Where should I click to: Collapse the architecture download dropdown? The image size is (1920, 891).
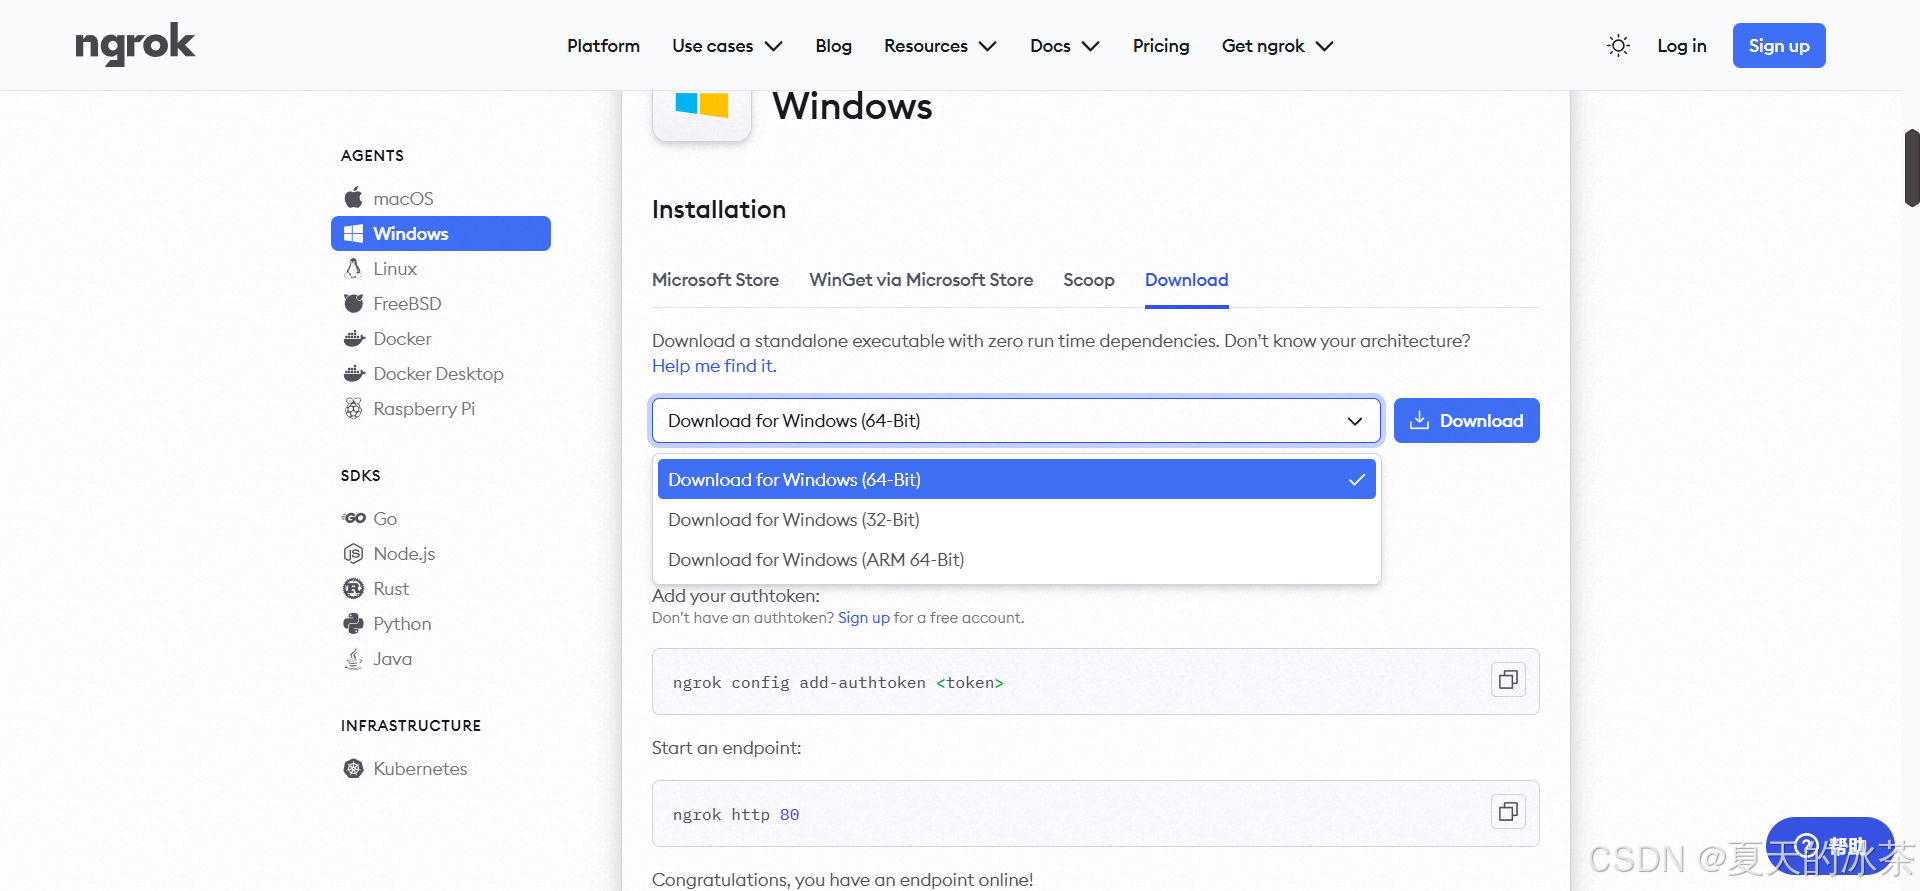[x=1016, y=421]
